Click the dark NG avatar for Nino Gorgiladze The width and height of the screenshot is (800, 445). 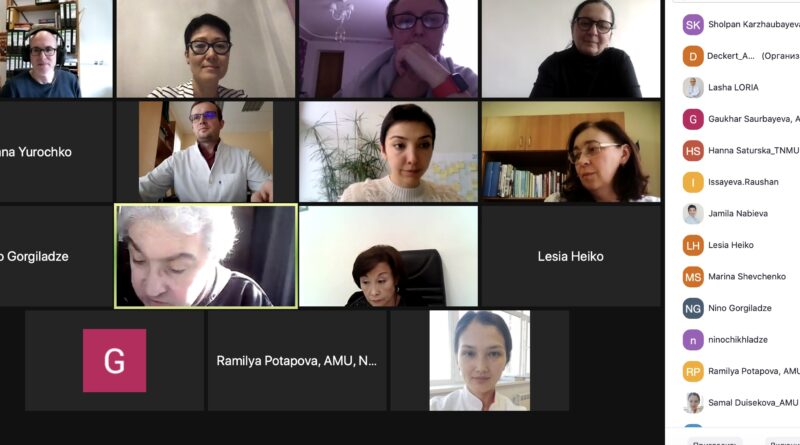(x=693, y=308)
